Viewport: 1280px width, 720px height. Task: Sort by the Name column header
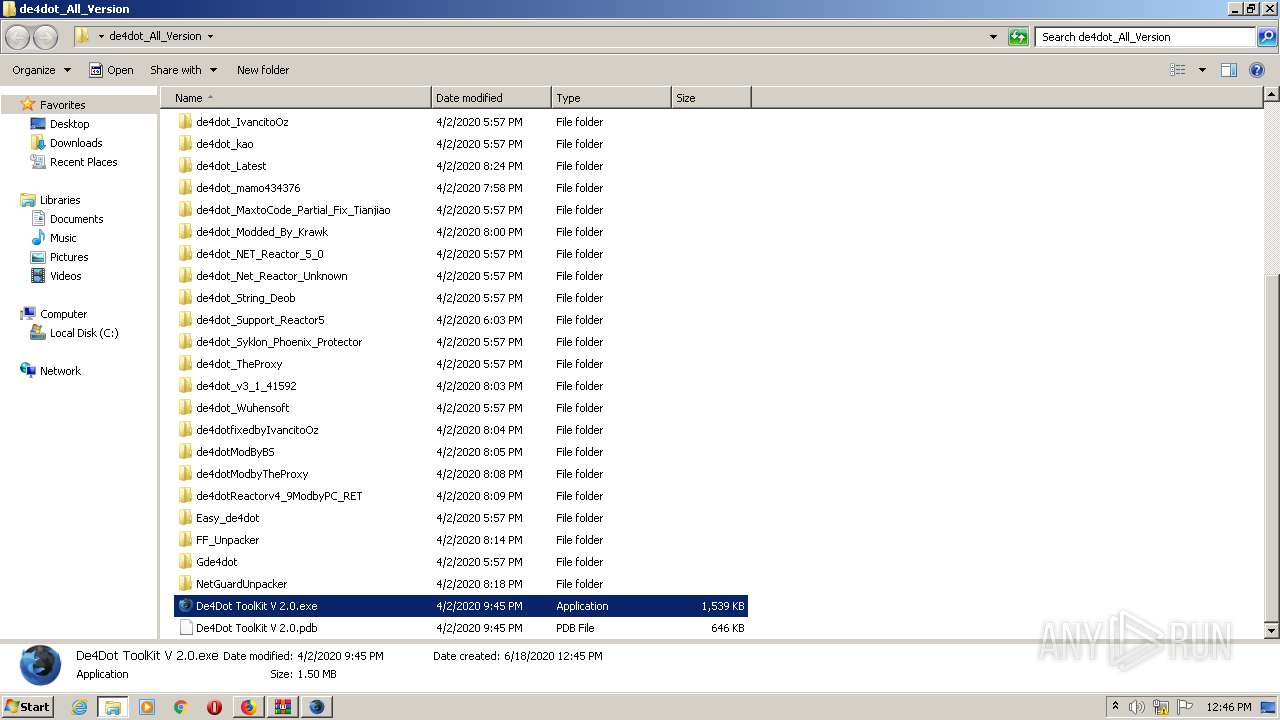(x=296, y=98)
